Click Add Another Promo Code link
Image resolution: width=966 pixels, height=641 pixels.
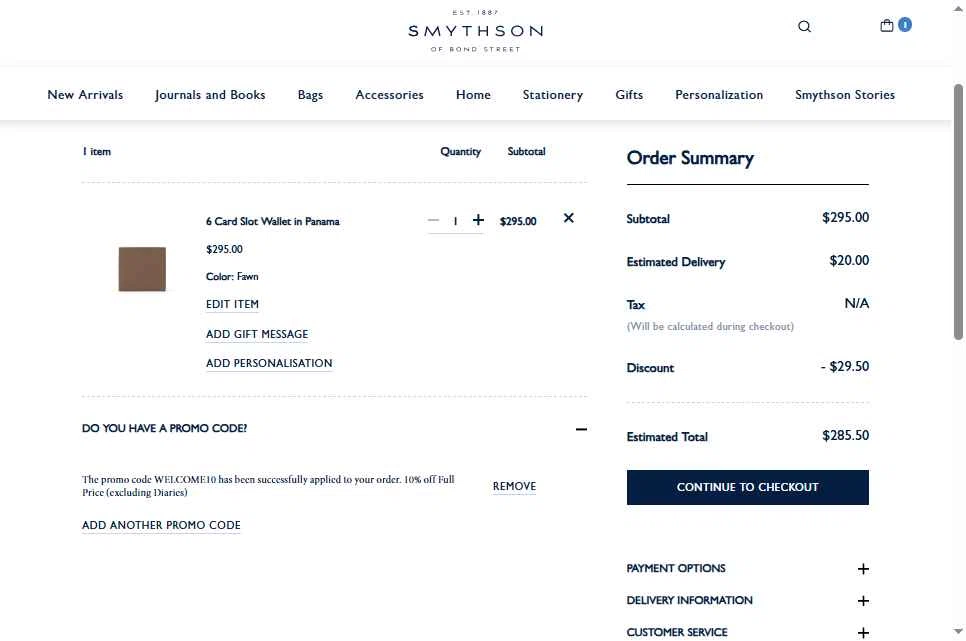[x=161, y=525]
